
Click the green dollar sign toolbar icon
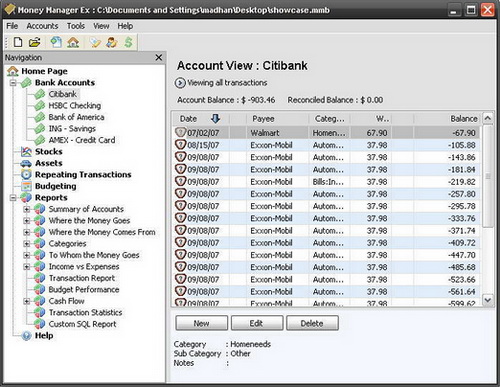pos(128,42)
